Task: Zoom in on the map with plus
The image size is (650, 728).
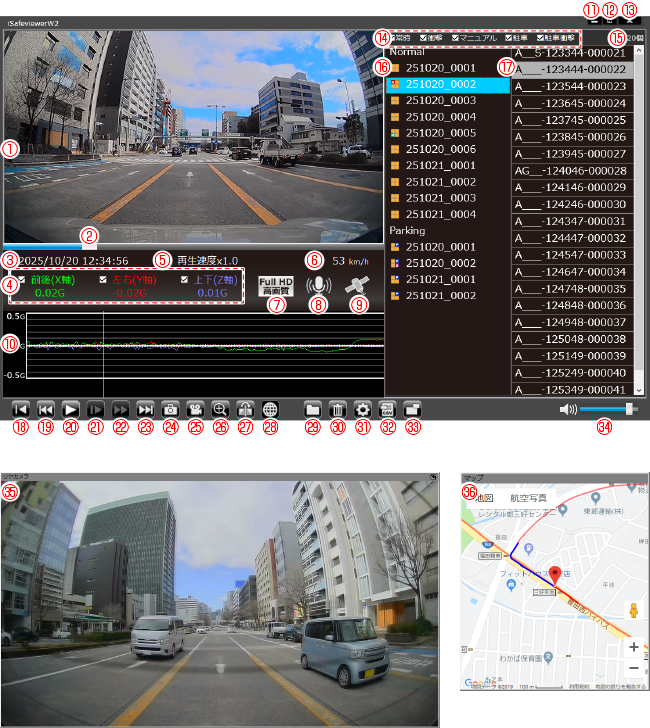Action: (634, 647)
